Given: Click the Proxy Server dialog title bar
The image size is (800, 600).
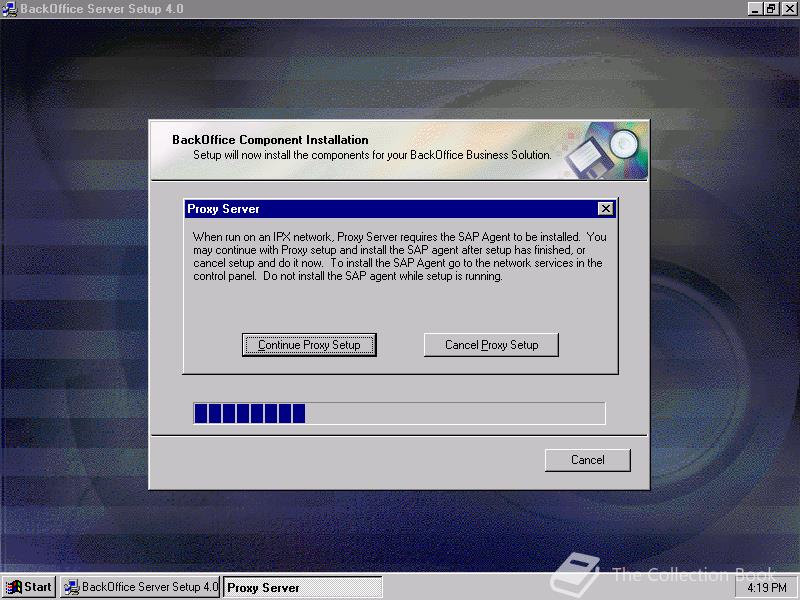Looking at the screenshot, I should (x=399, y=209).
